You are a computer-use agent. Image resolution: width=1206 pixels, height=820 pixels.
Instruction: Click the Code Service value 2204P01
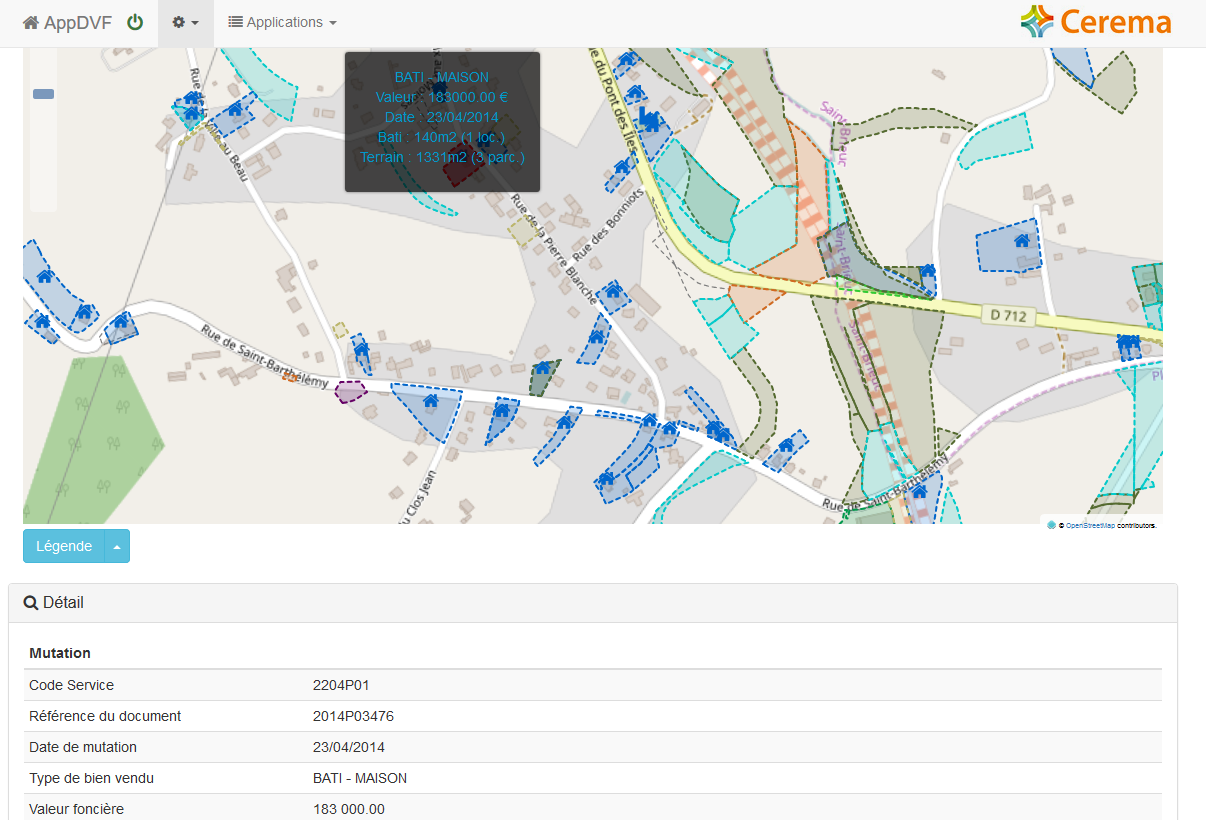coord(341,685)
